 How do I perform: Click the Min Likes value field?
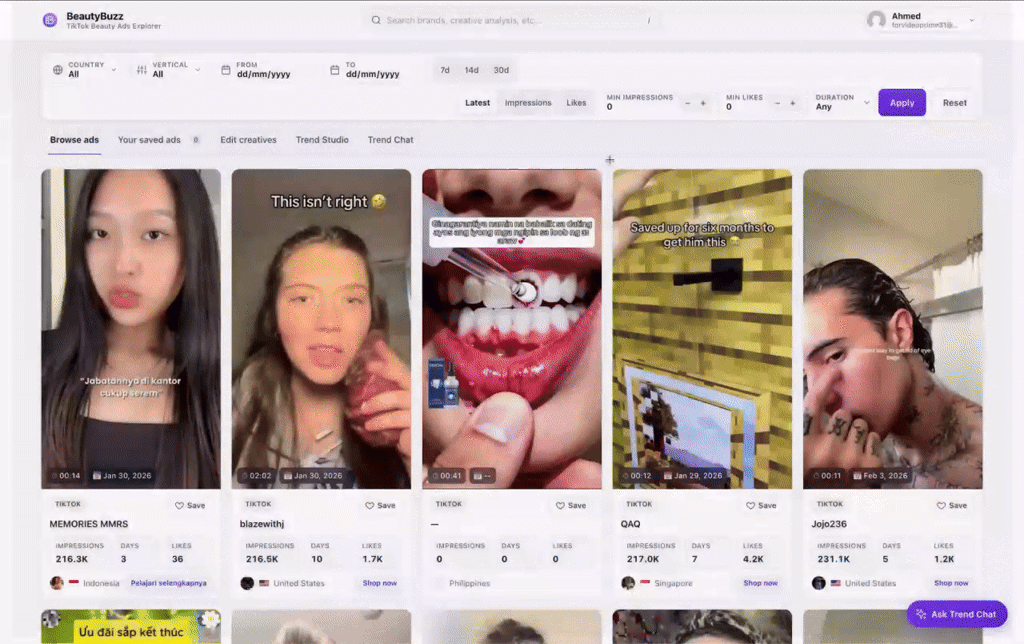pos(744,106)
